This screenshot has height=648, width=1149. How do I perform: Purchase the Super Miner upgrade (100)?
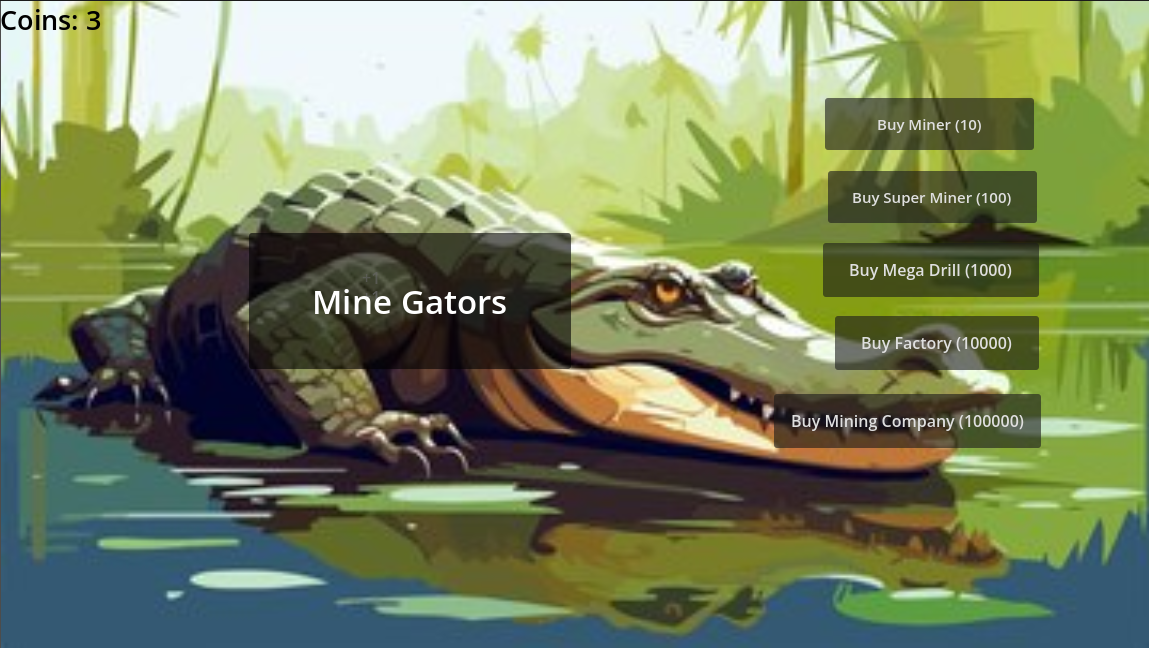click(932, 197)
